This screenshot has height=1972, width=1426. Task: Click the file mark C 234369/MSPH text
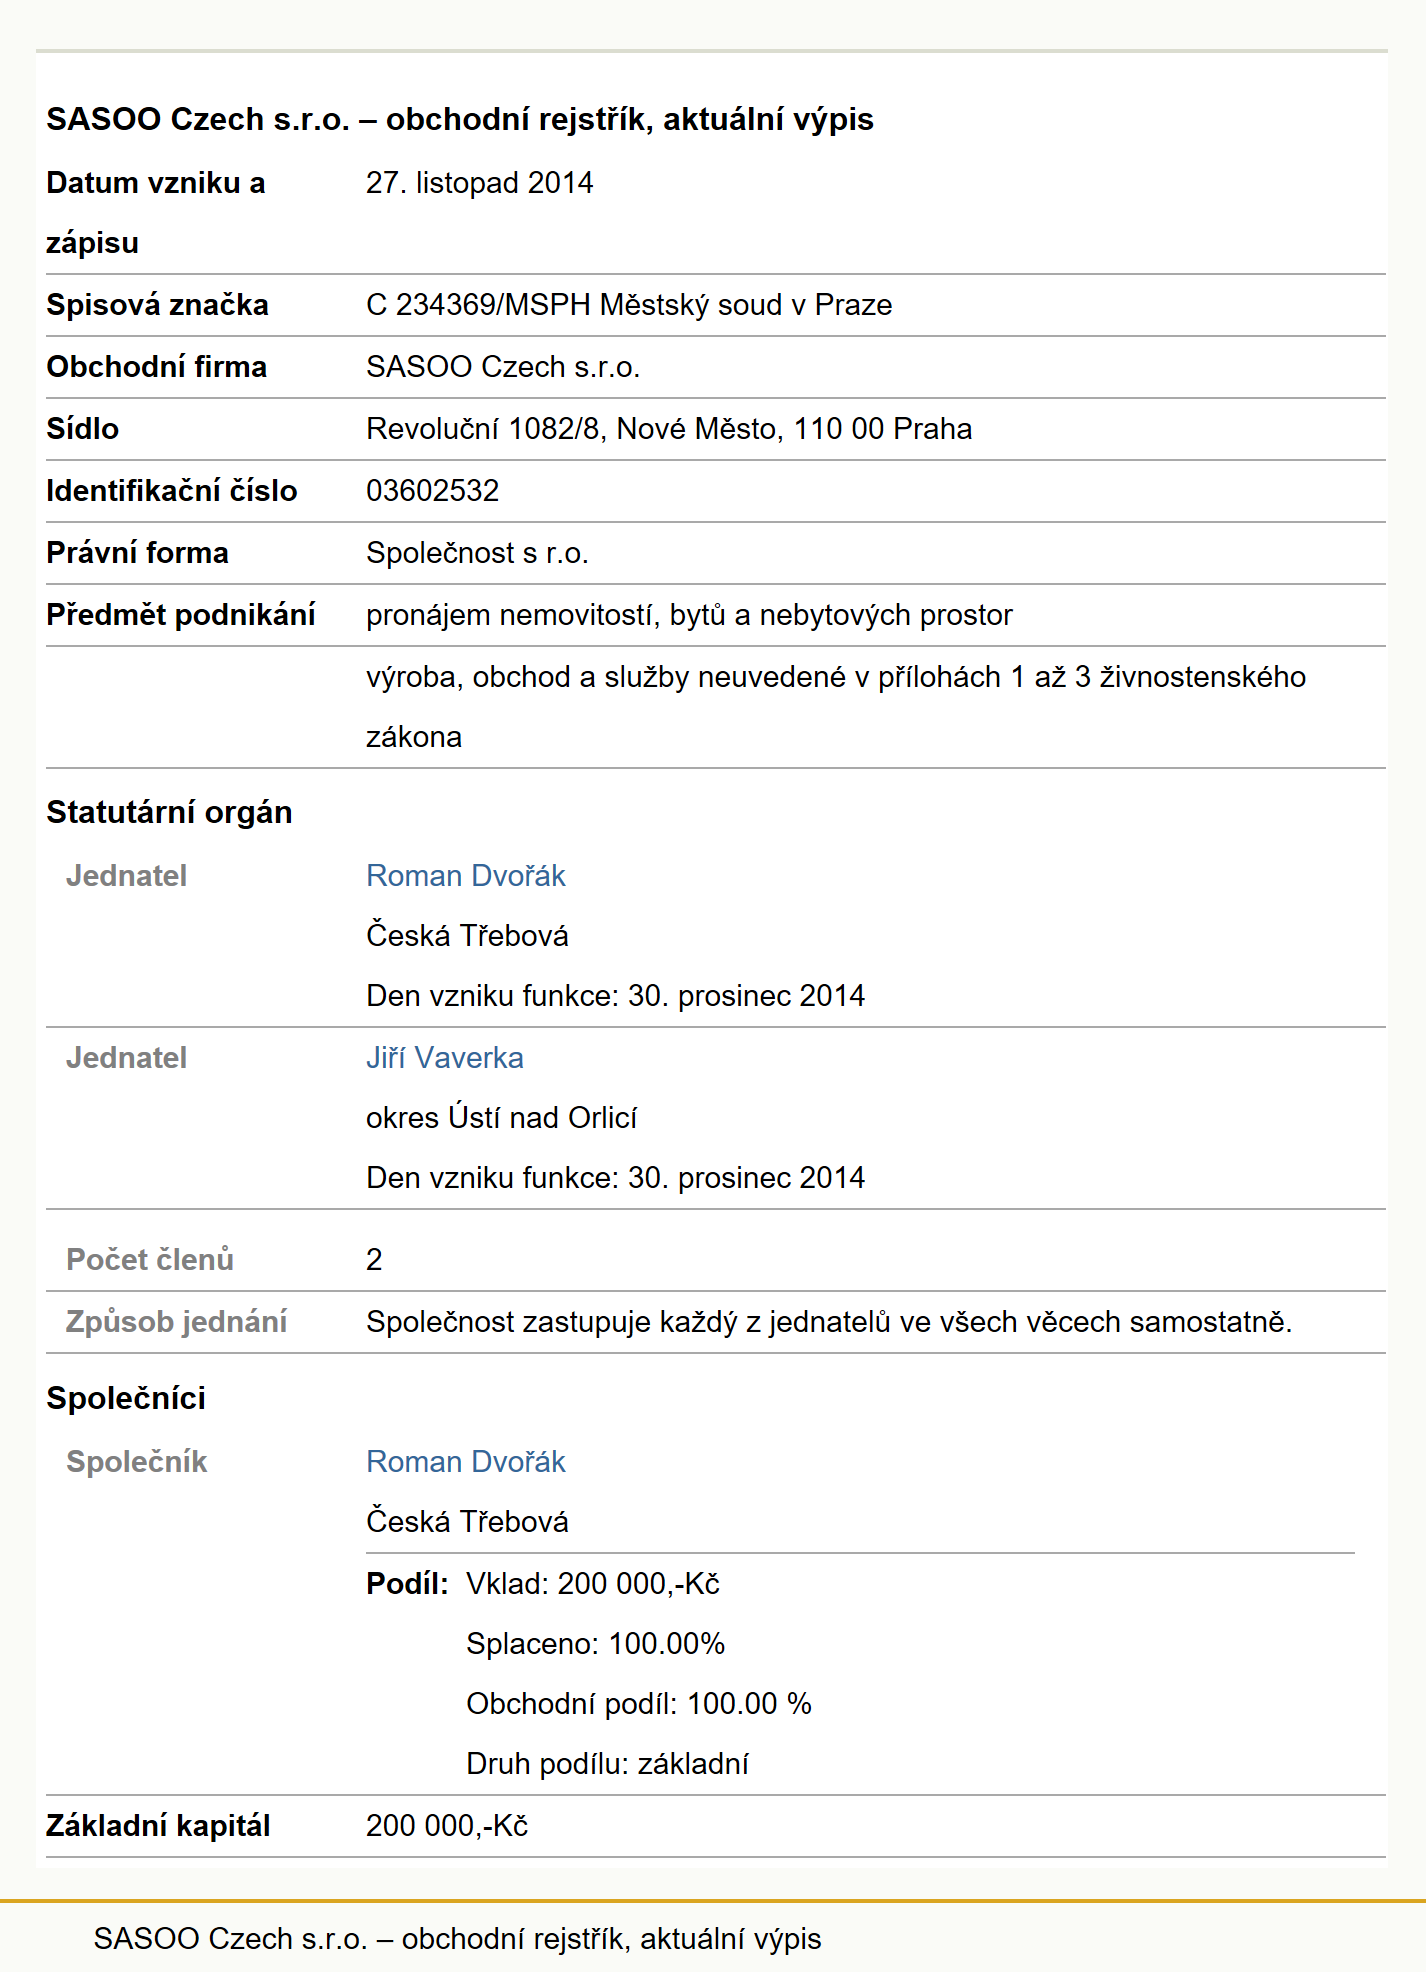[x=478, y=305]
